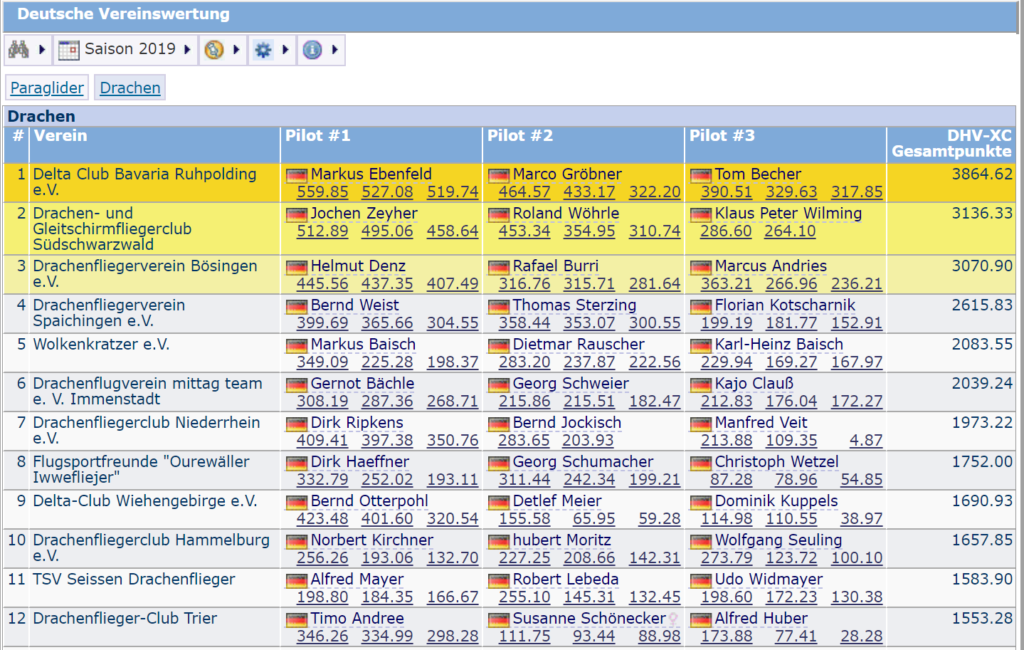Click the blue info icon
1024x650 pixels.
tap(312, 50)
